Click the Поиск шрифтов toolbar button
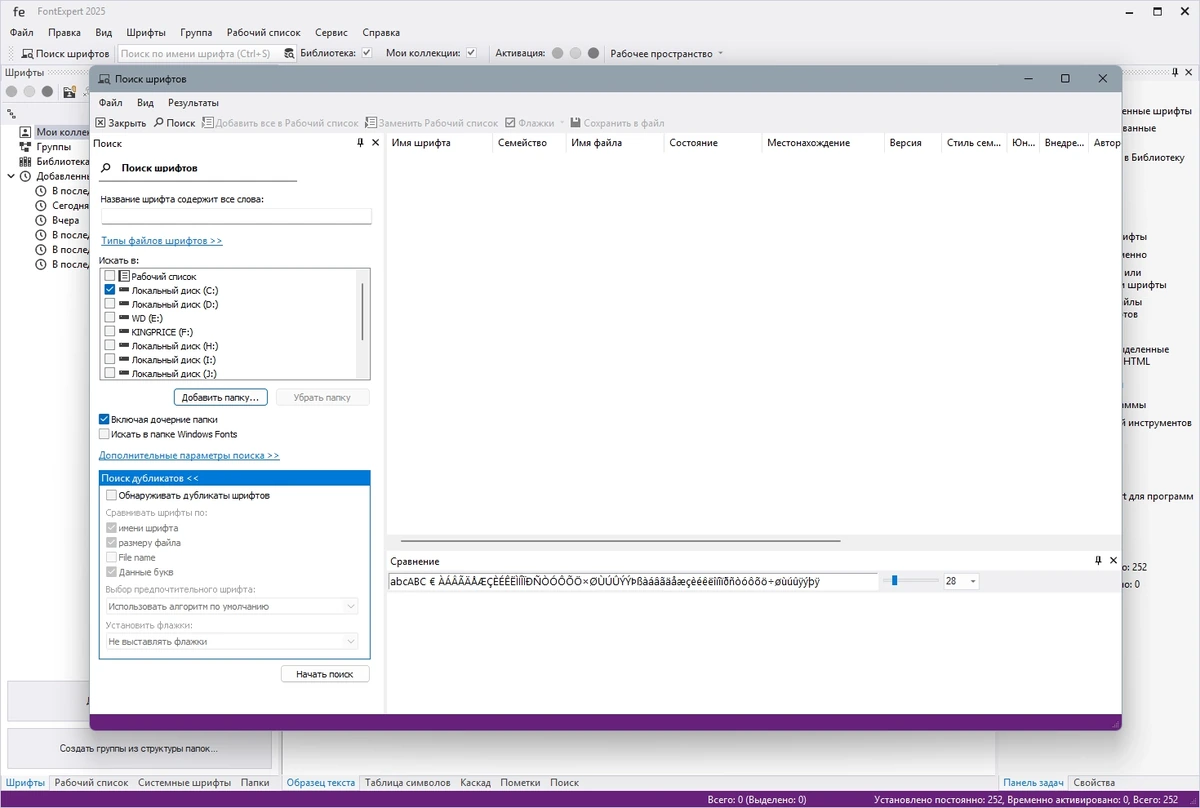This screenshot has width=1200, height=808. click(x=65, y=53)
